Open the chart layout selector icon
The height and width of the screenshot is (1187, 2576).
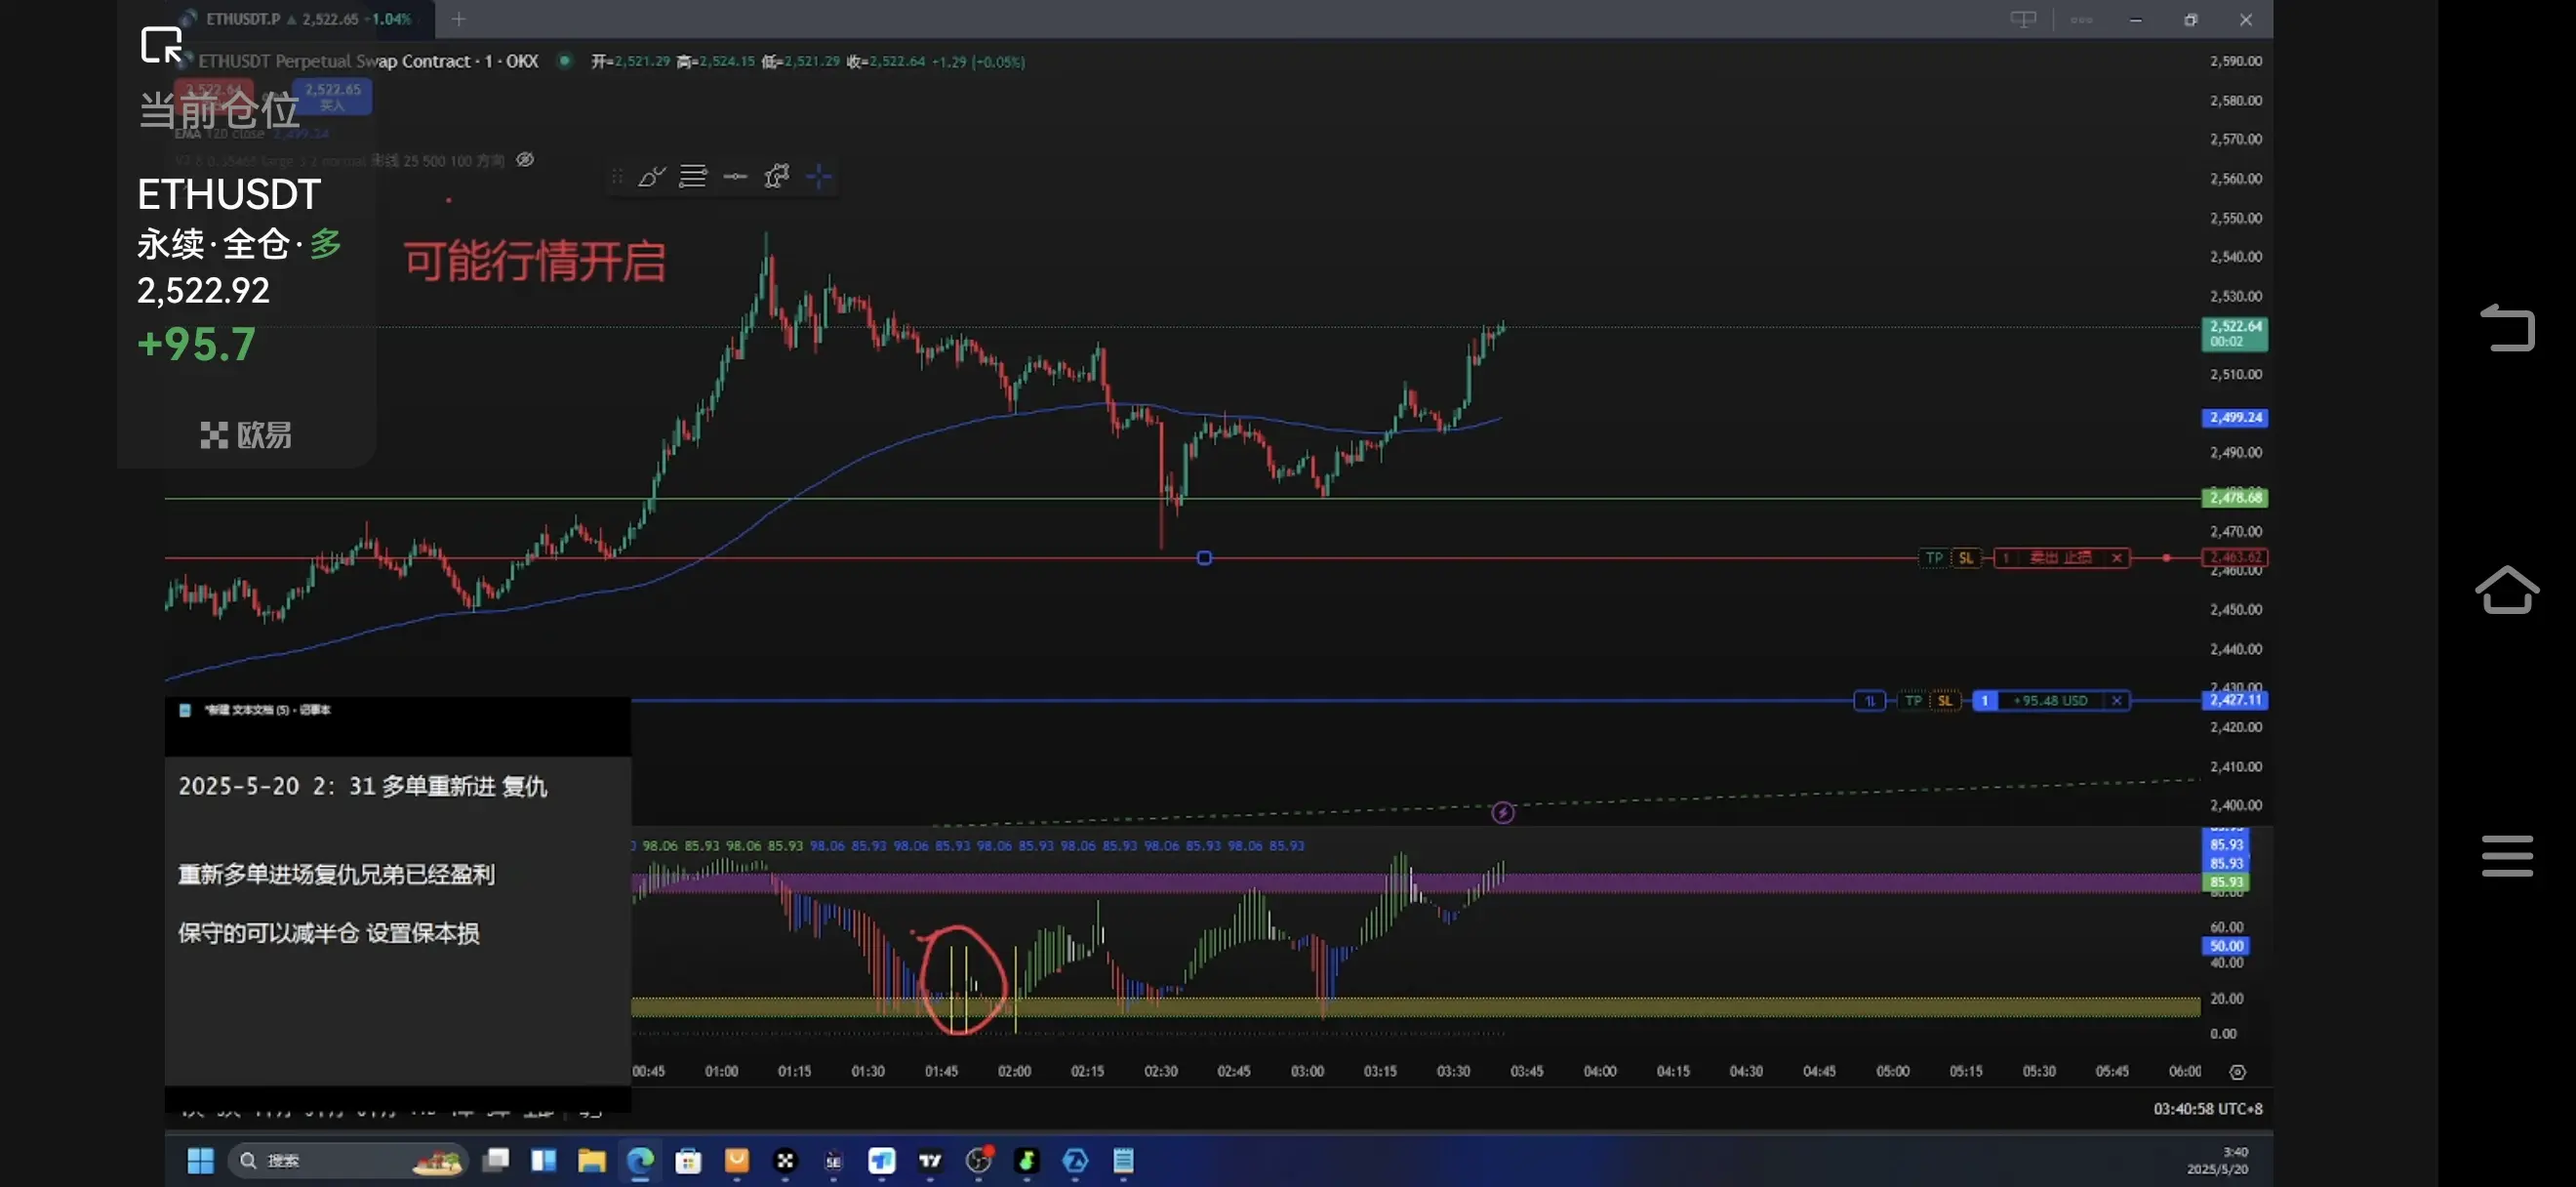(x=2023, y=19)
